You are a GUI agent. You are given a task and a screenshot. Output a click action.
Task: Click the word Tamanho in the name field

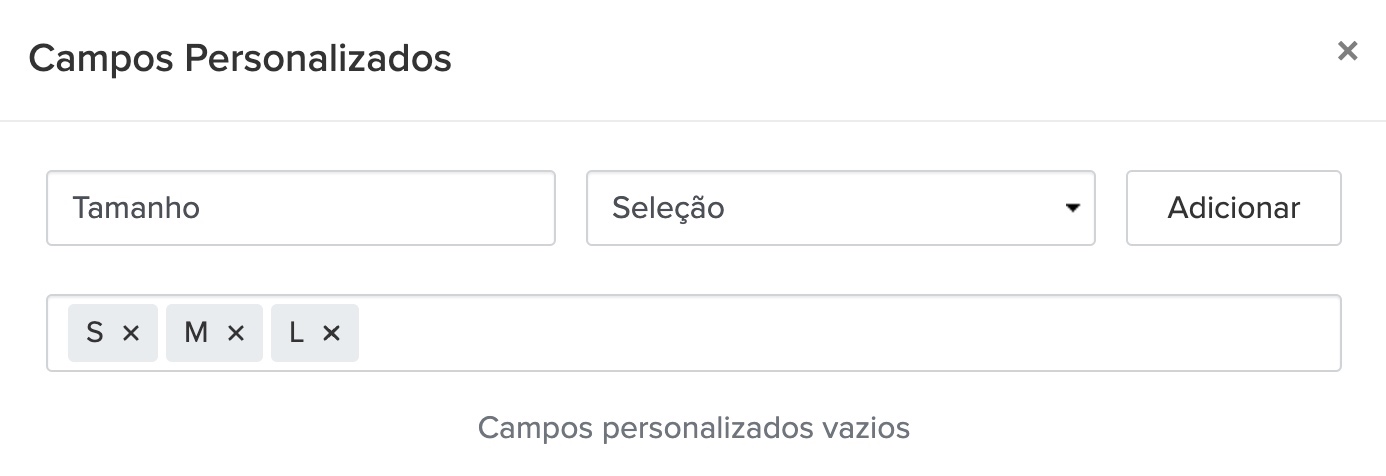point(136,208)
